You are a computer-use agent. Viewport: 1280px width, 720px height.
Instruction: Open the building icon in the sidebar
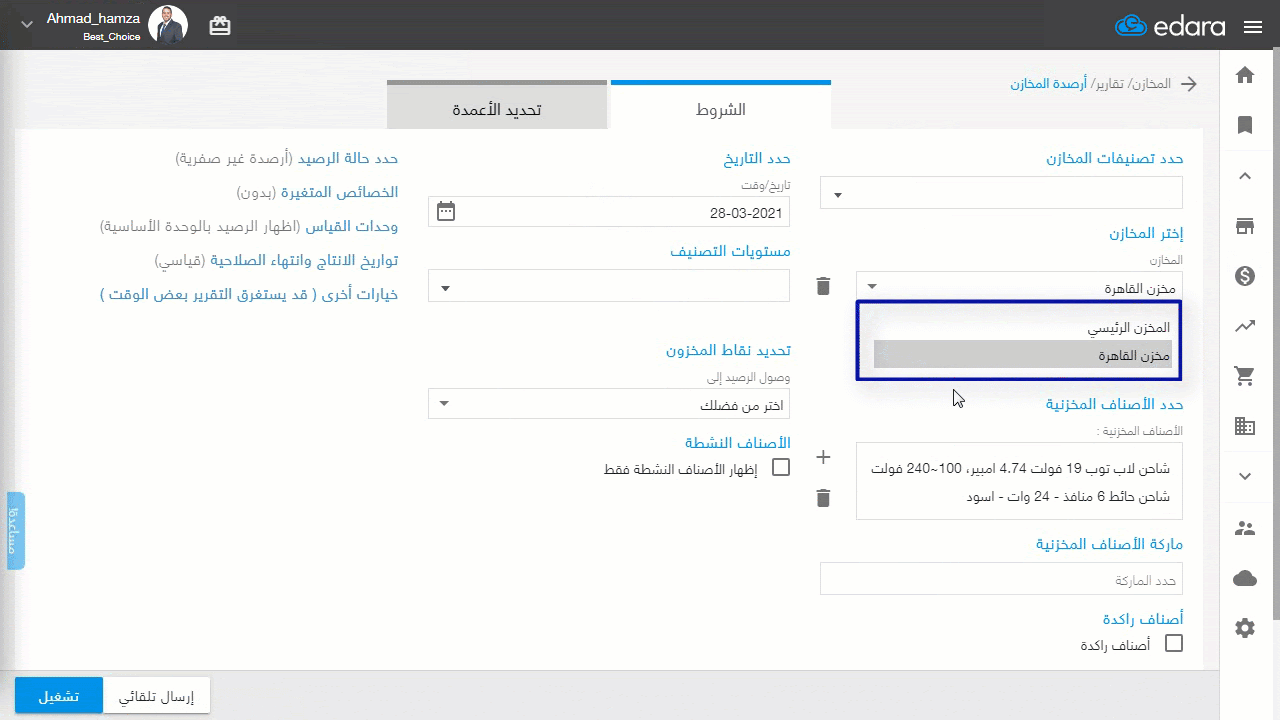click(1245, 426)
